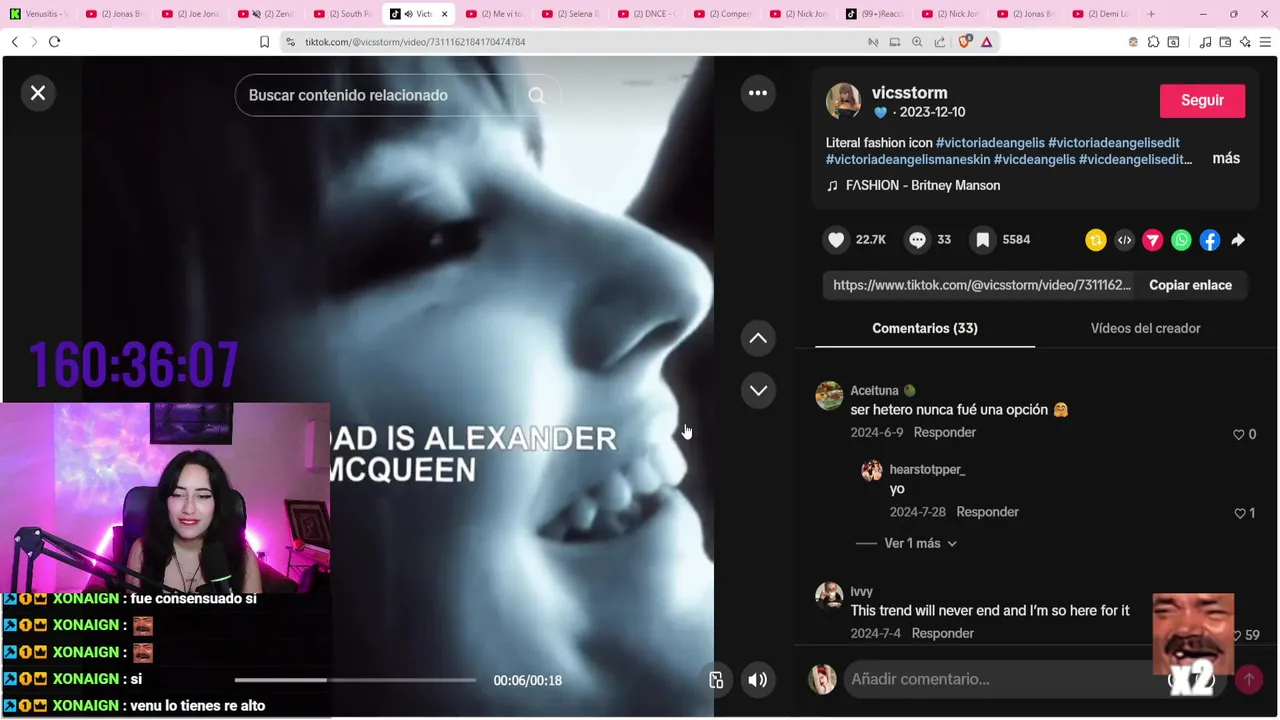1280x720 pixels.
Task: Reply to Aceituna's comment
Action: coord(944,432)
